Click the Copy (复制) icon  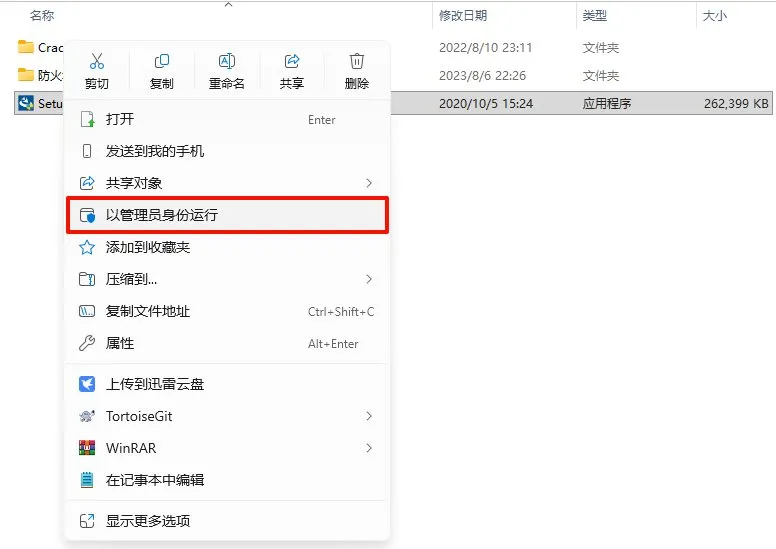(x=162, y=61)
